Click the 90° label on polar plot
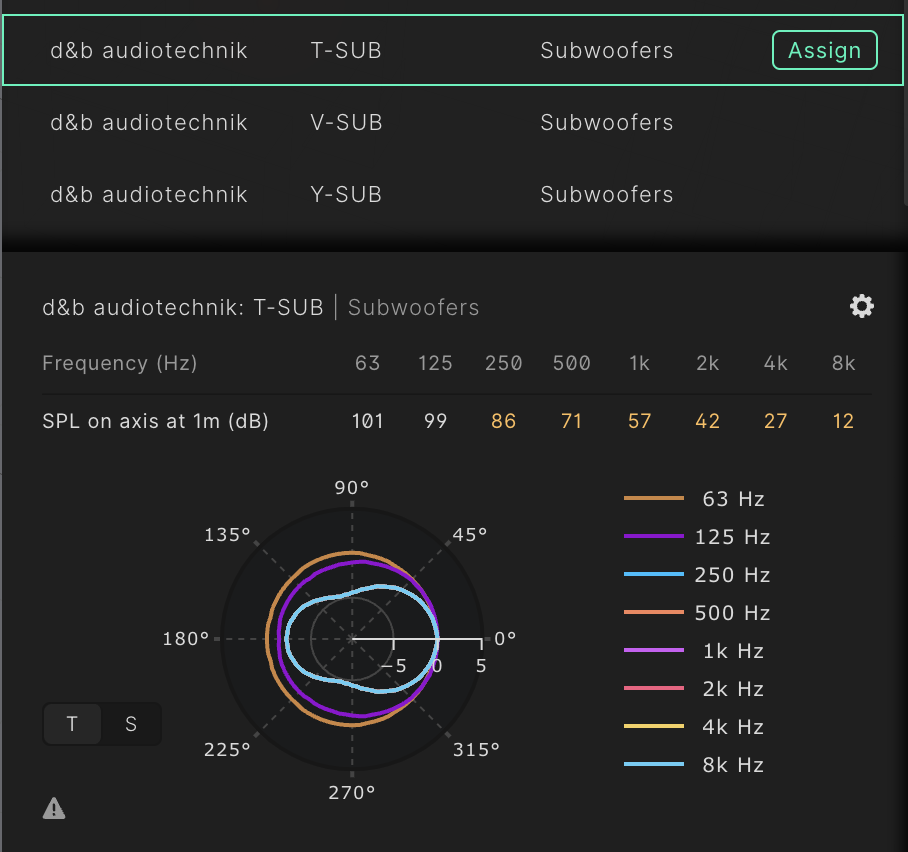Image resolution: width=908 pixels, height=852 pixels. [x=352, y=488]
